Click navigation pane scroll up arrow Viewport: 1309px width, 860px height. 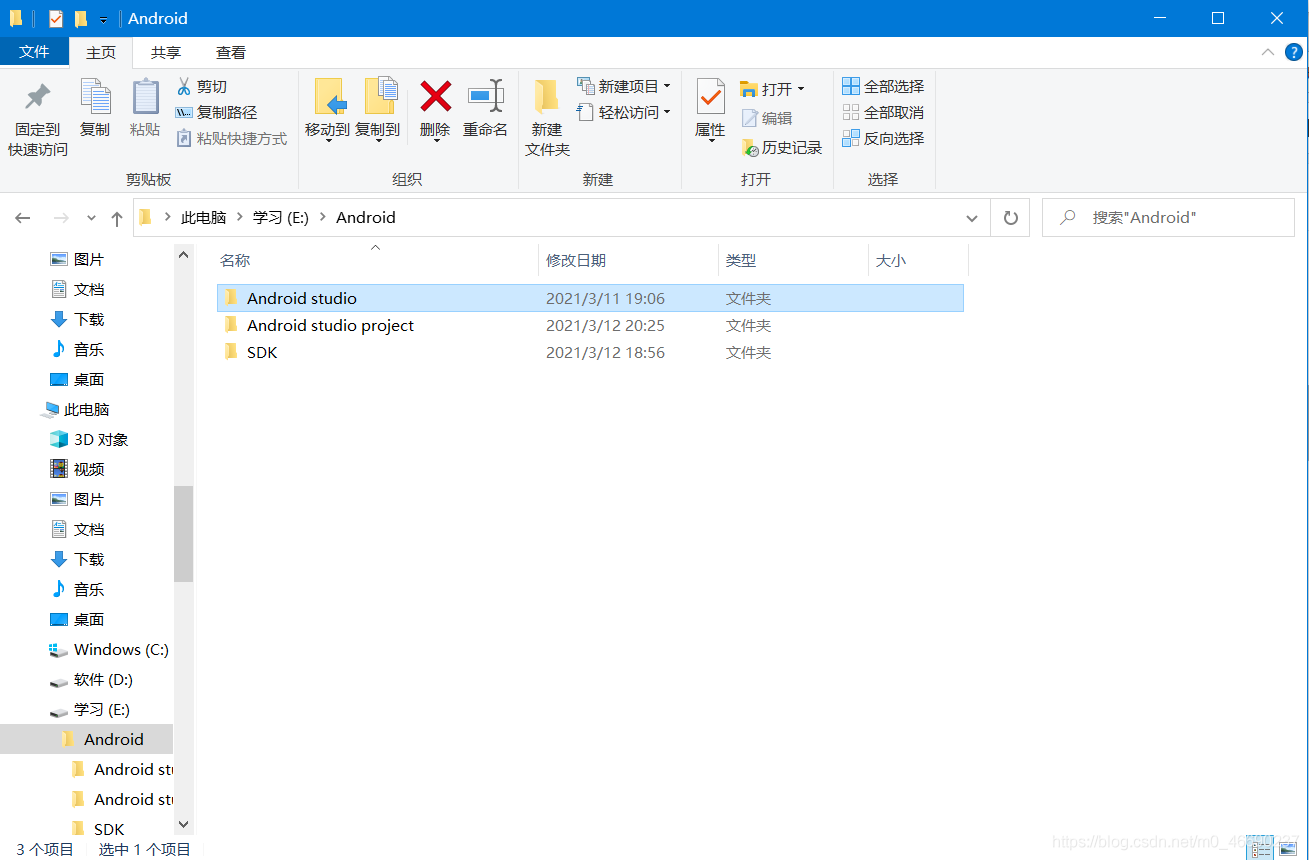coord(183,256)
